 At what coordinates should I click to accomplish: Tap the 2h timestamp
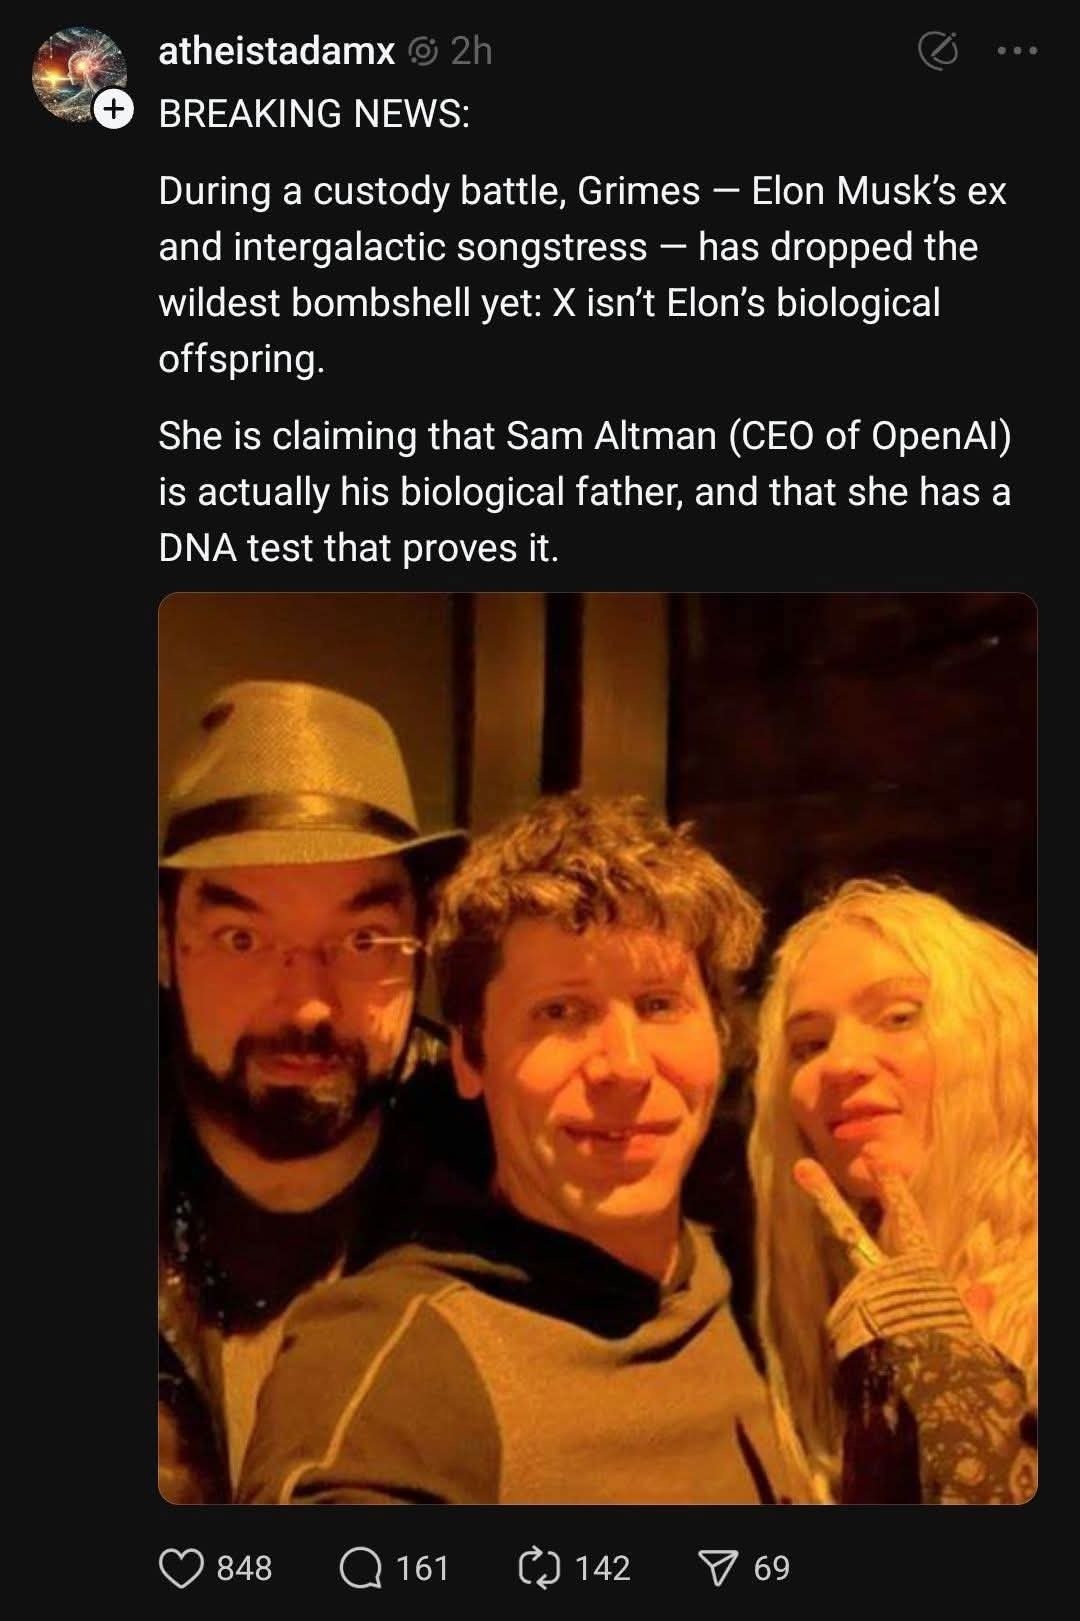tap(471, 51)
